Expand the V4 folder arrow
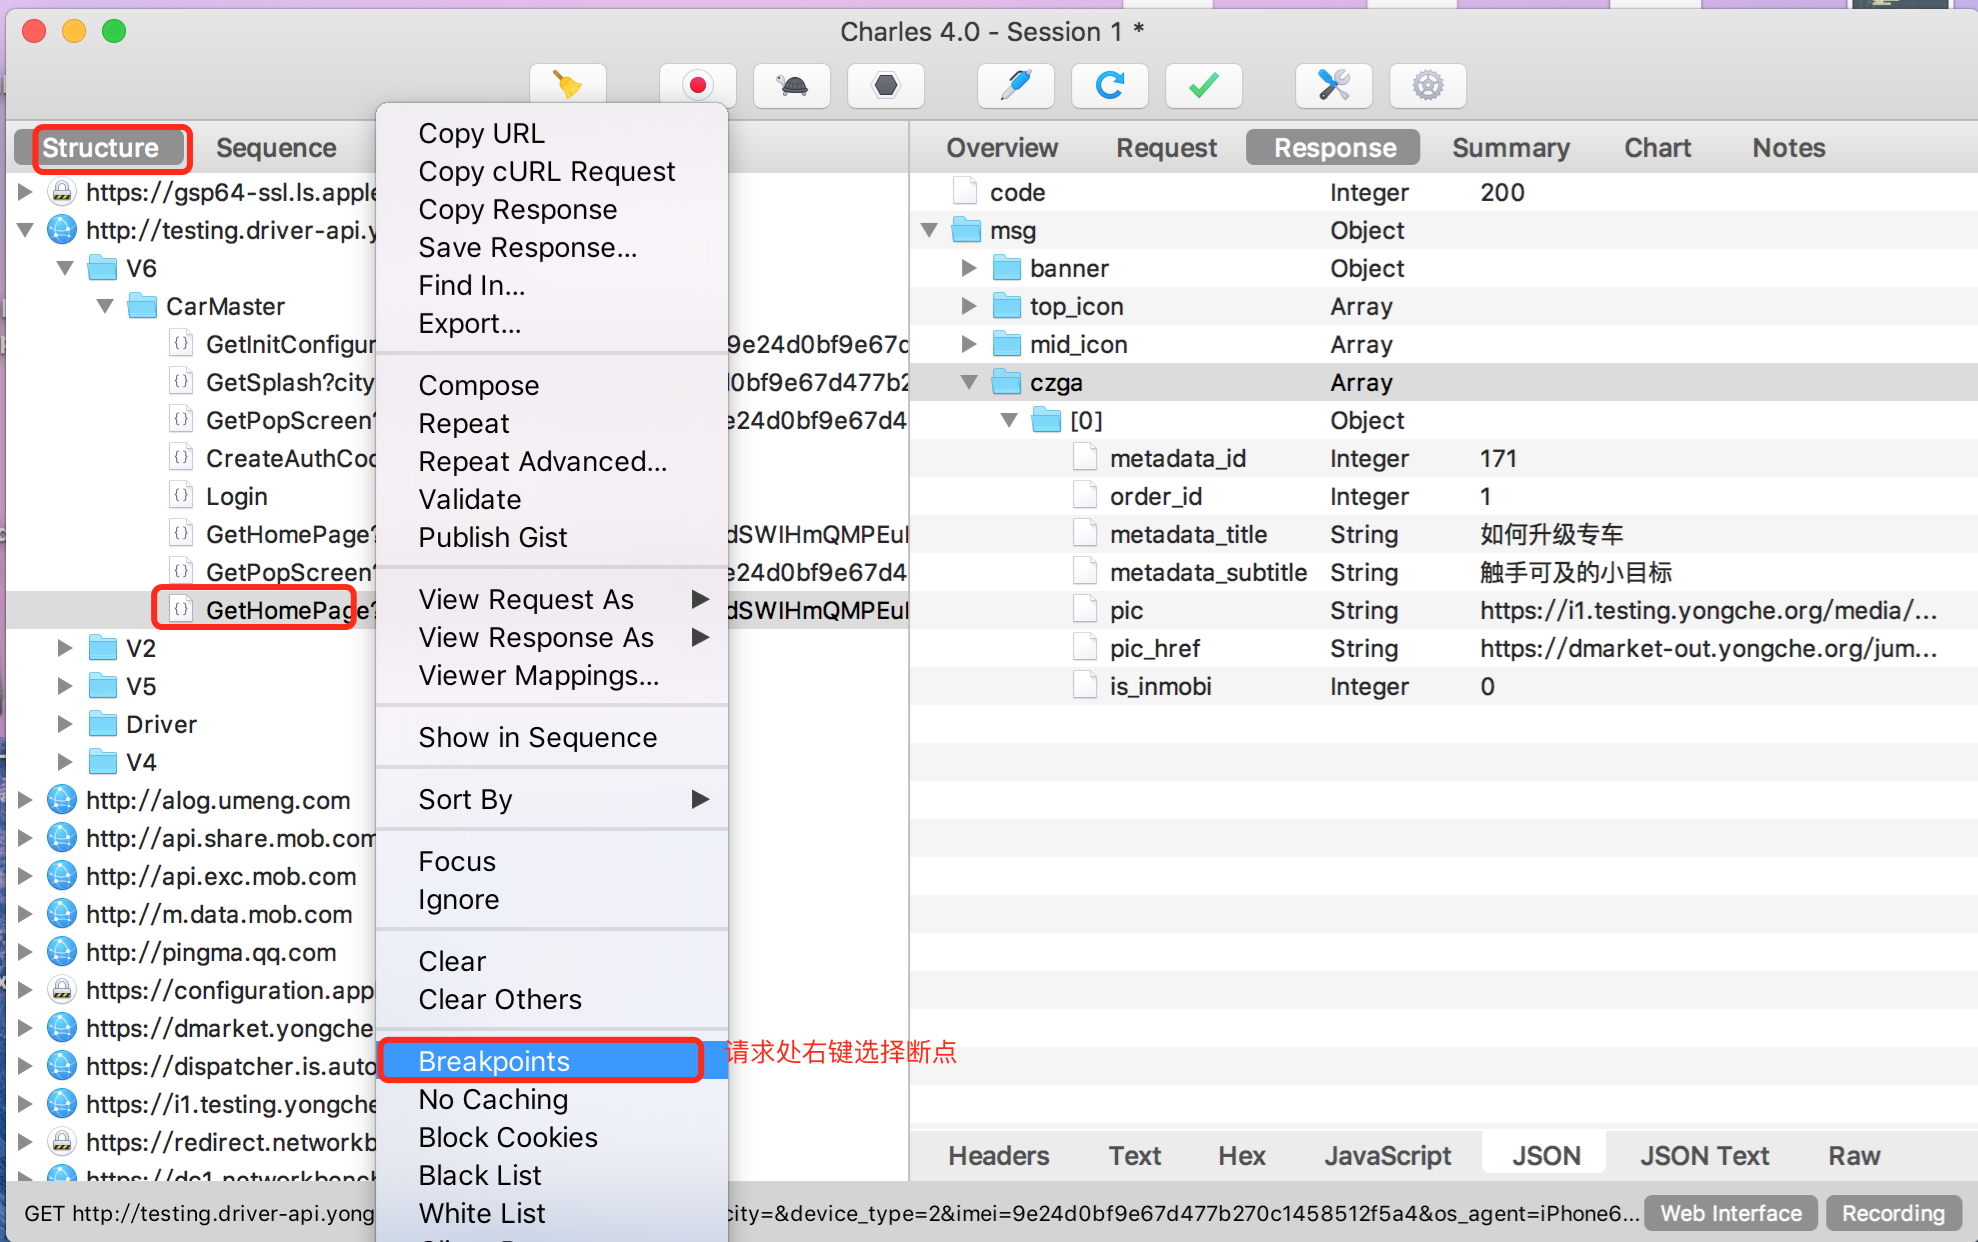This screenshot has width=1978, height=1242. [65, 762]
